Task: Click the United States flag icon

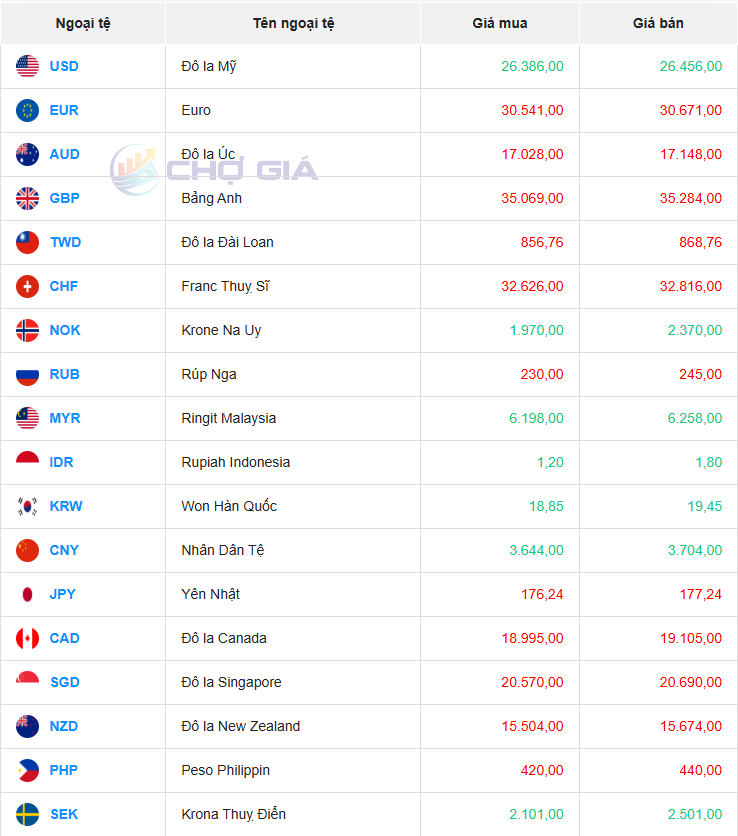Action: 28,67
